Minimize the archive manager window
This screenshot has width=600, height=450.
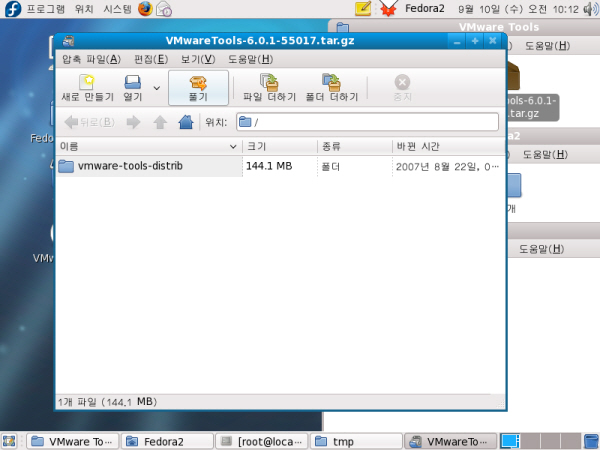(x=457, y=41)
